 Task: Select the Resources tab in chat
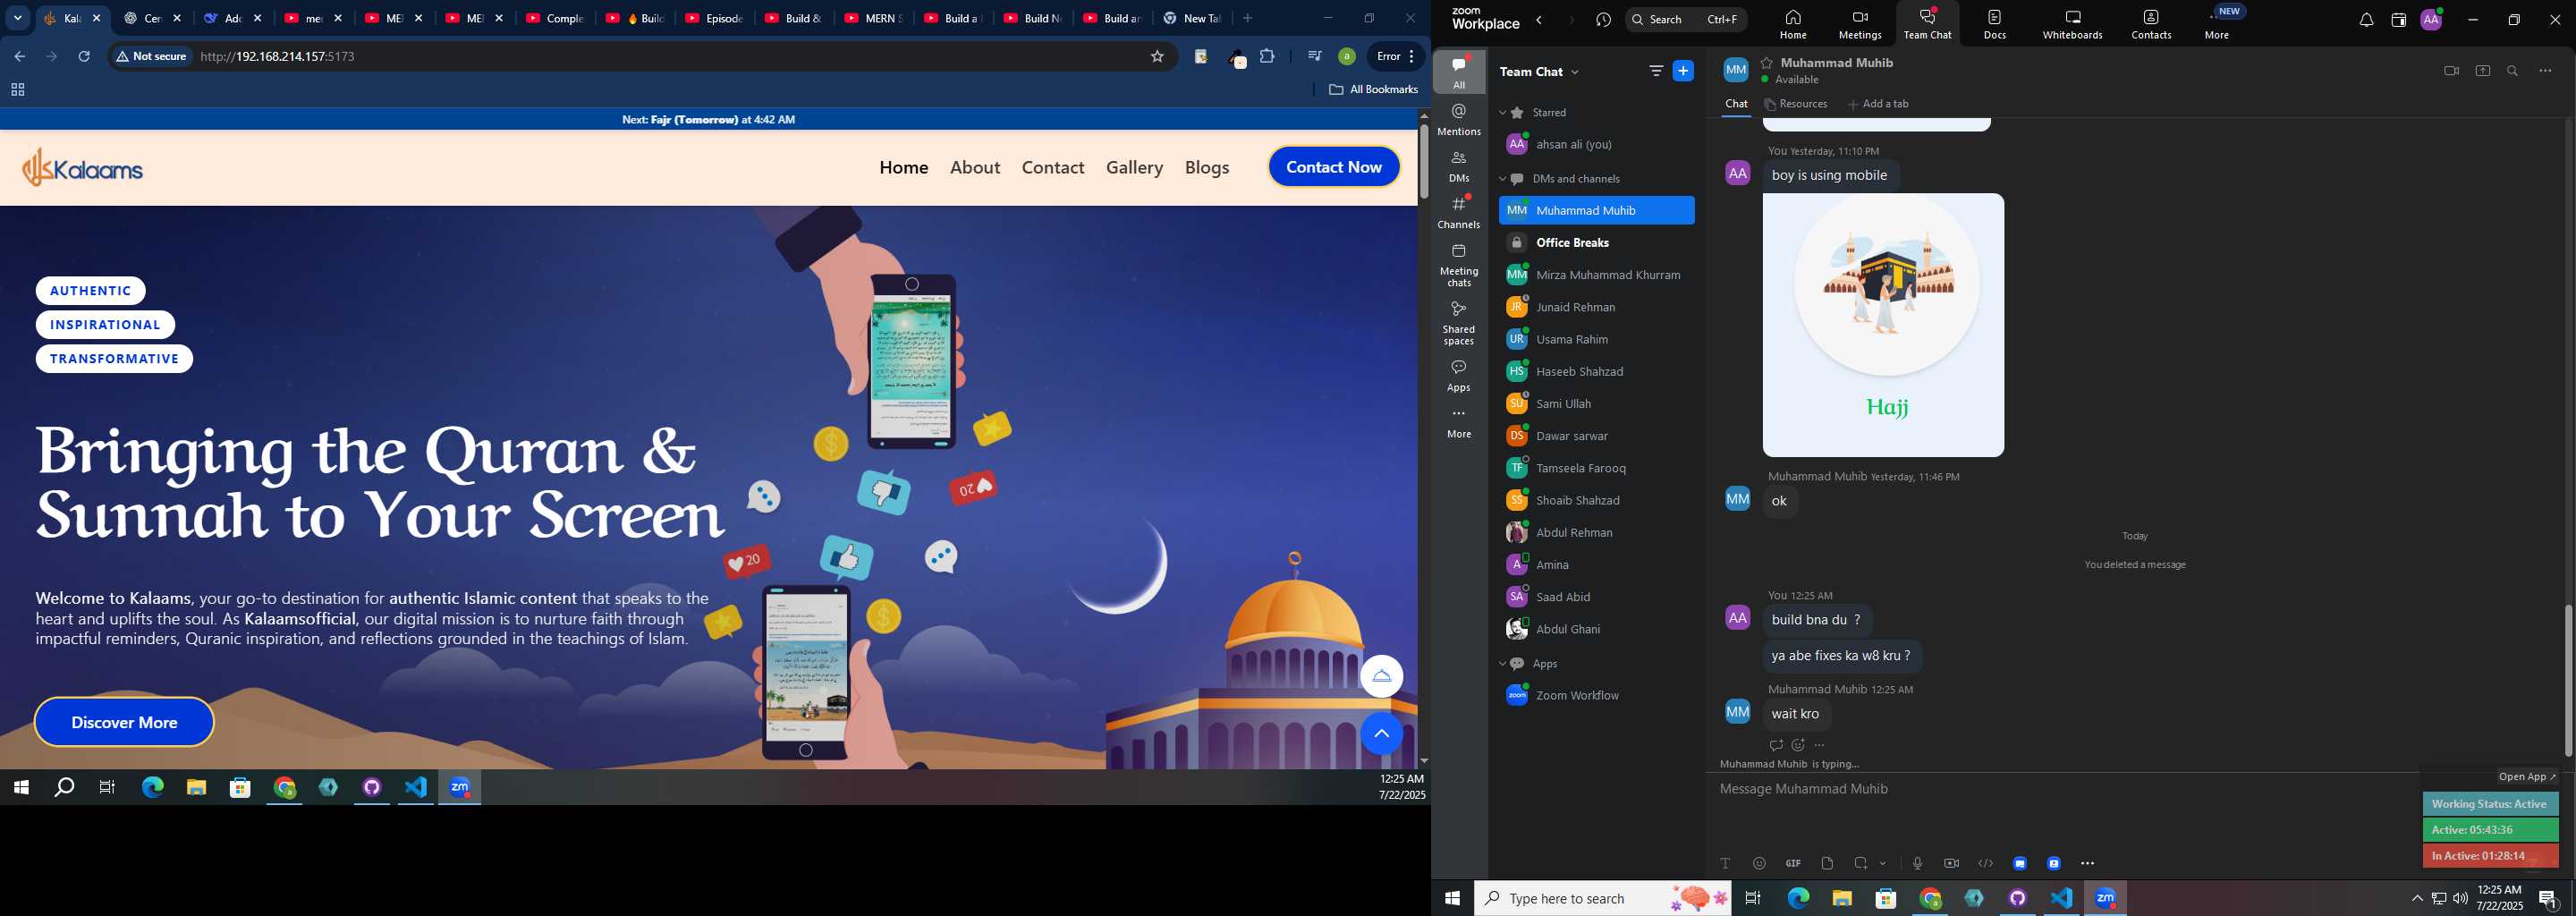(1796, 104)
